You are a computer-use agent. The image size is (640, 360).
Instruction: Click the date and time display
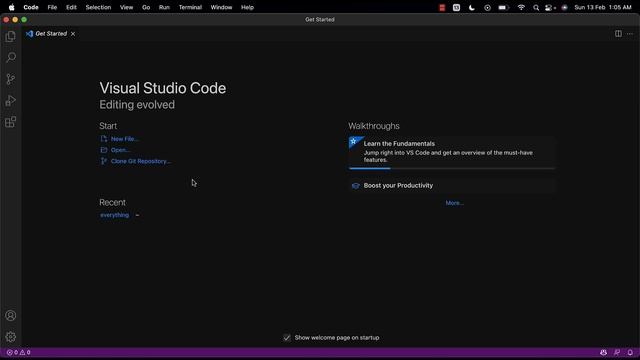pyautogui.click(x=603, y=7)
